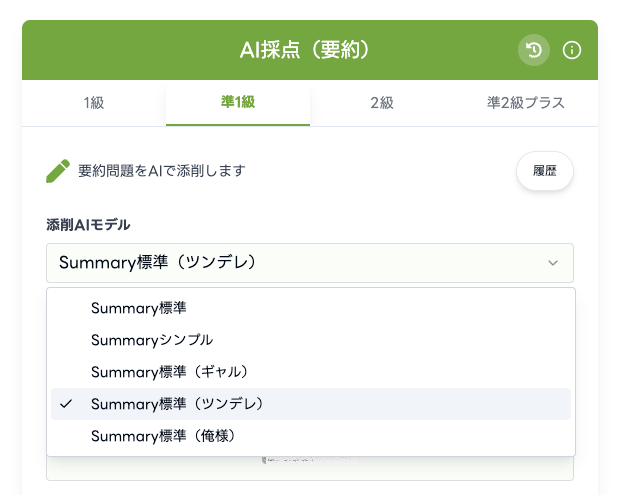Open the info icon in green header
Screen dimensions: 620x495
pos(572,50)
